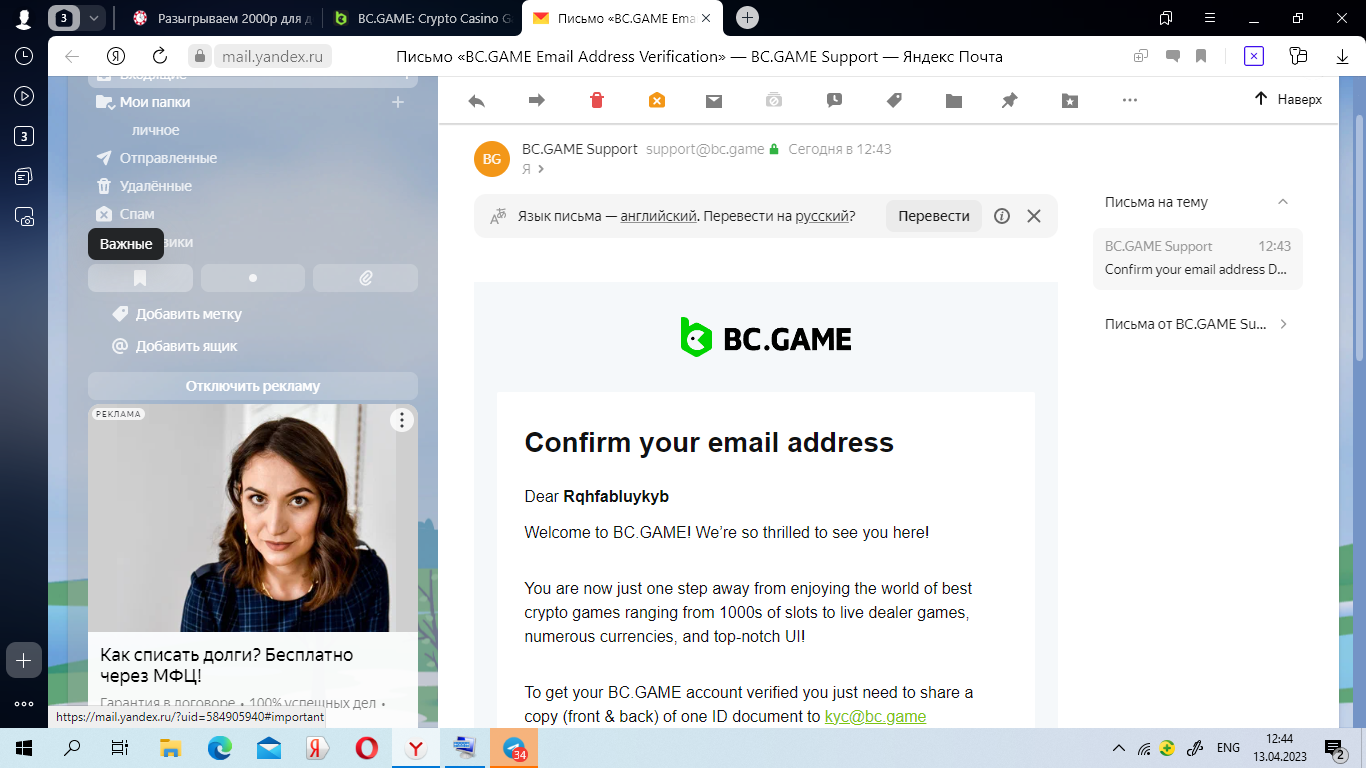Click the Наверх scroll-to-top button
Image resolution: width=1366 pixels, height=768 pixels.
(x=1288, y=99)
